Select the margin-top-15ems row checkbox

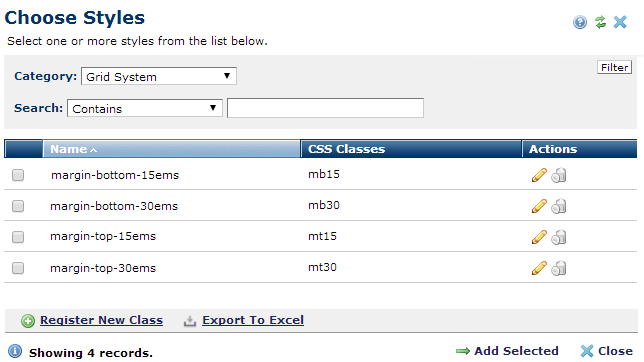pyautogui.click(x=18, y=237)
